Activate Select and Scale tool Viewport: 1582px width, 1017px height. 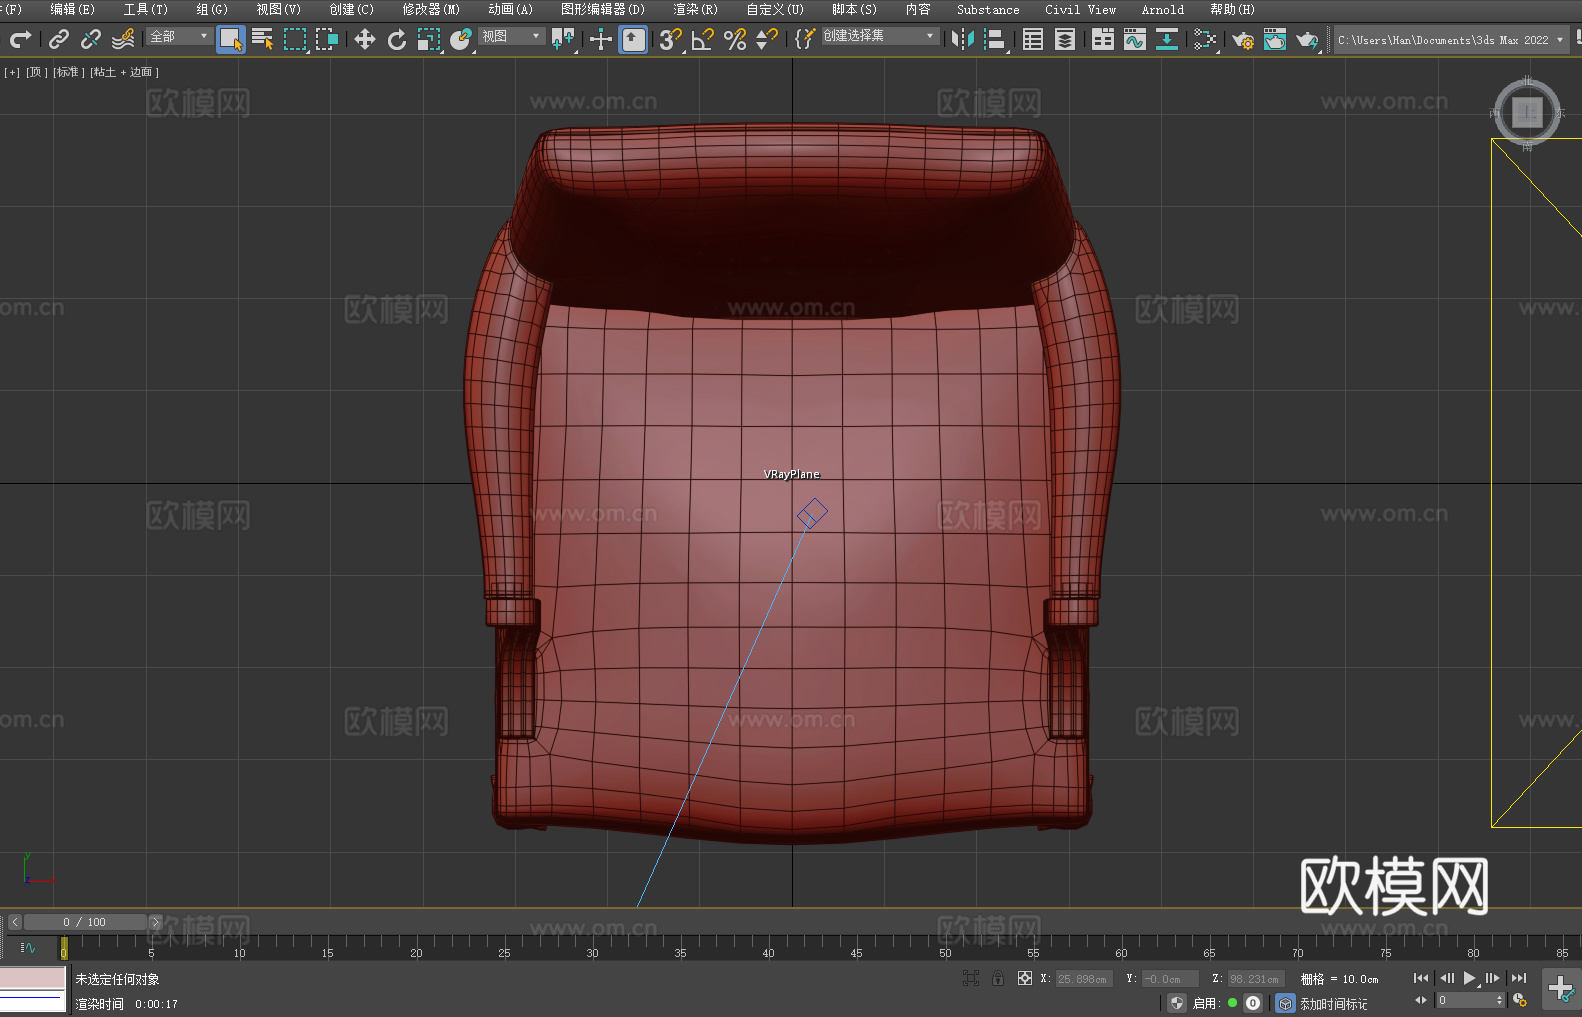point(429,39)
